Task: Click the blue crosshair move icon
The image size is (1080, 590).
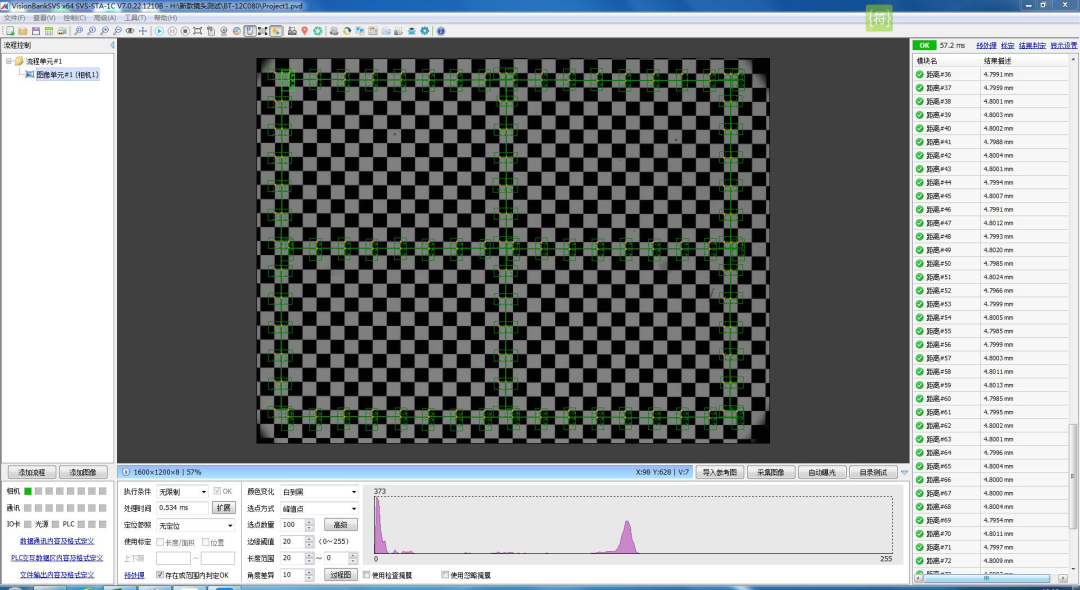Action: click(143, 31)
